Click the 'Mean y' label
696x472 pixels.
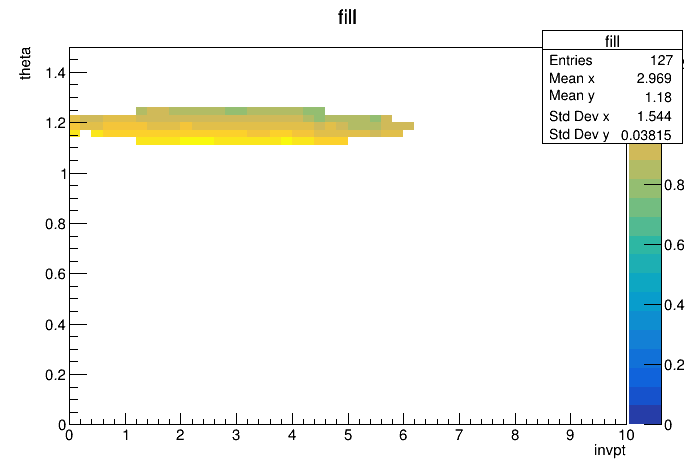[x=572, y=96]
